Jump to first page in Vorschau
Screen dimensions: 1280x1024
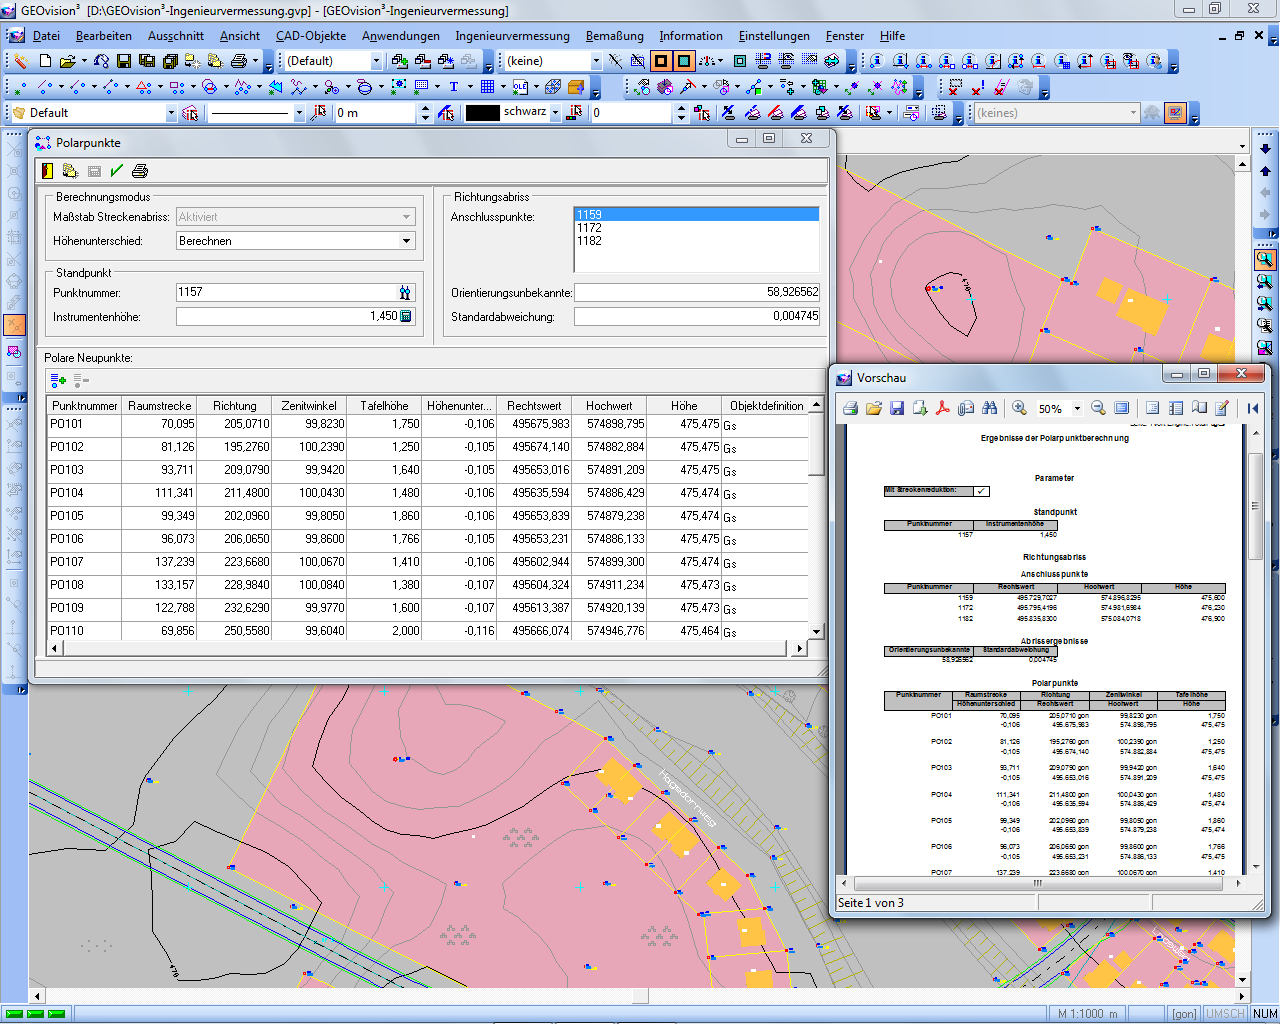pyautogui.click(x=1253, y=408)
